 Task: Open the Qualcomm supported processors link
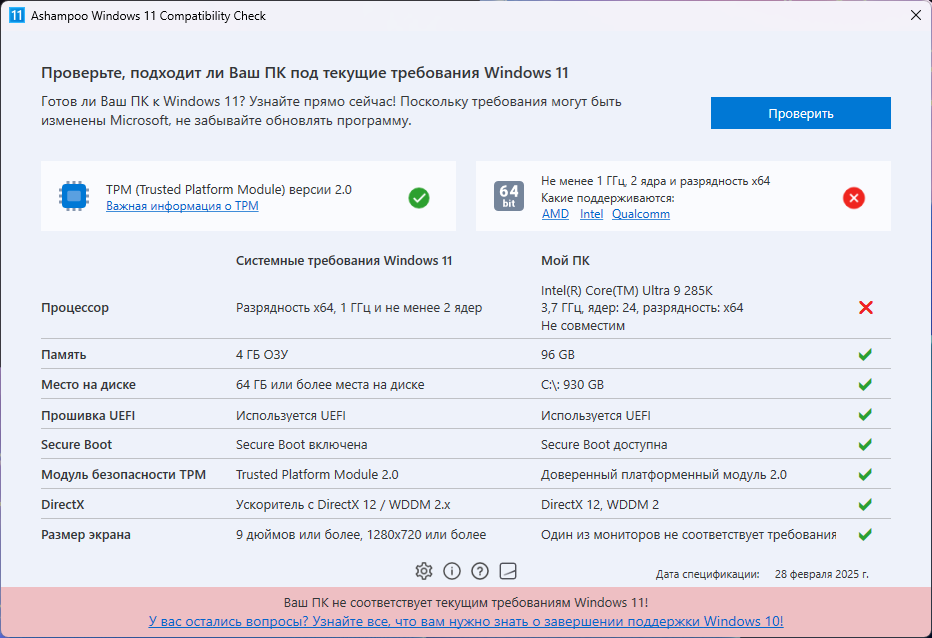click(x=641, y=214)
